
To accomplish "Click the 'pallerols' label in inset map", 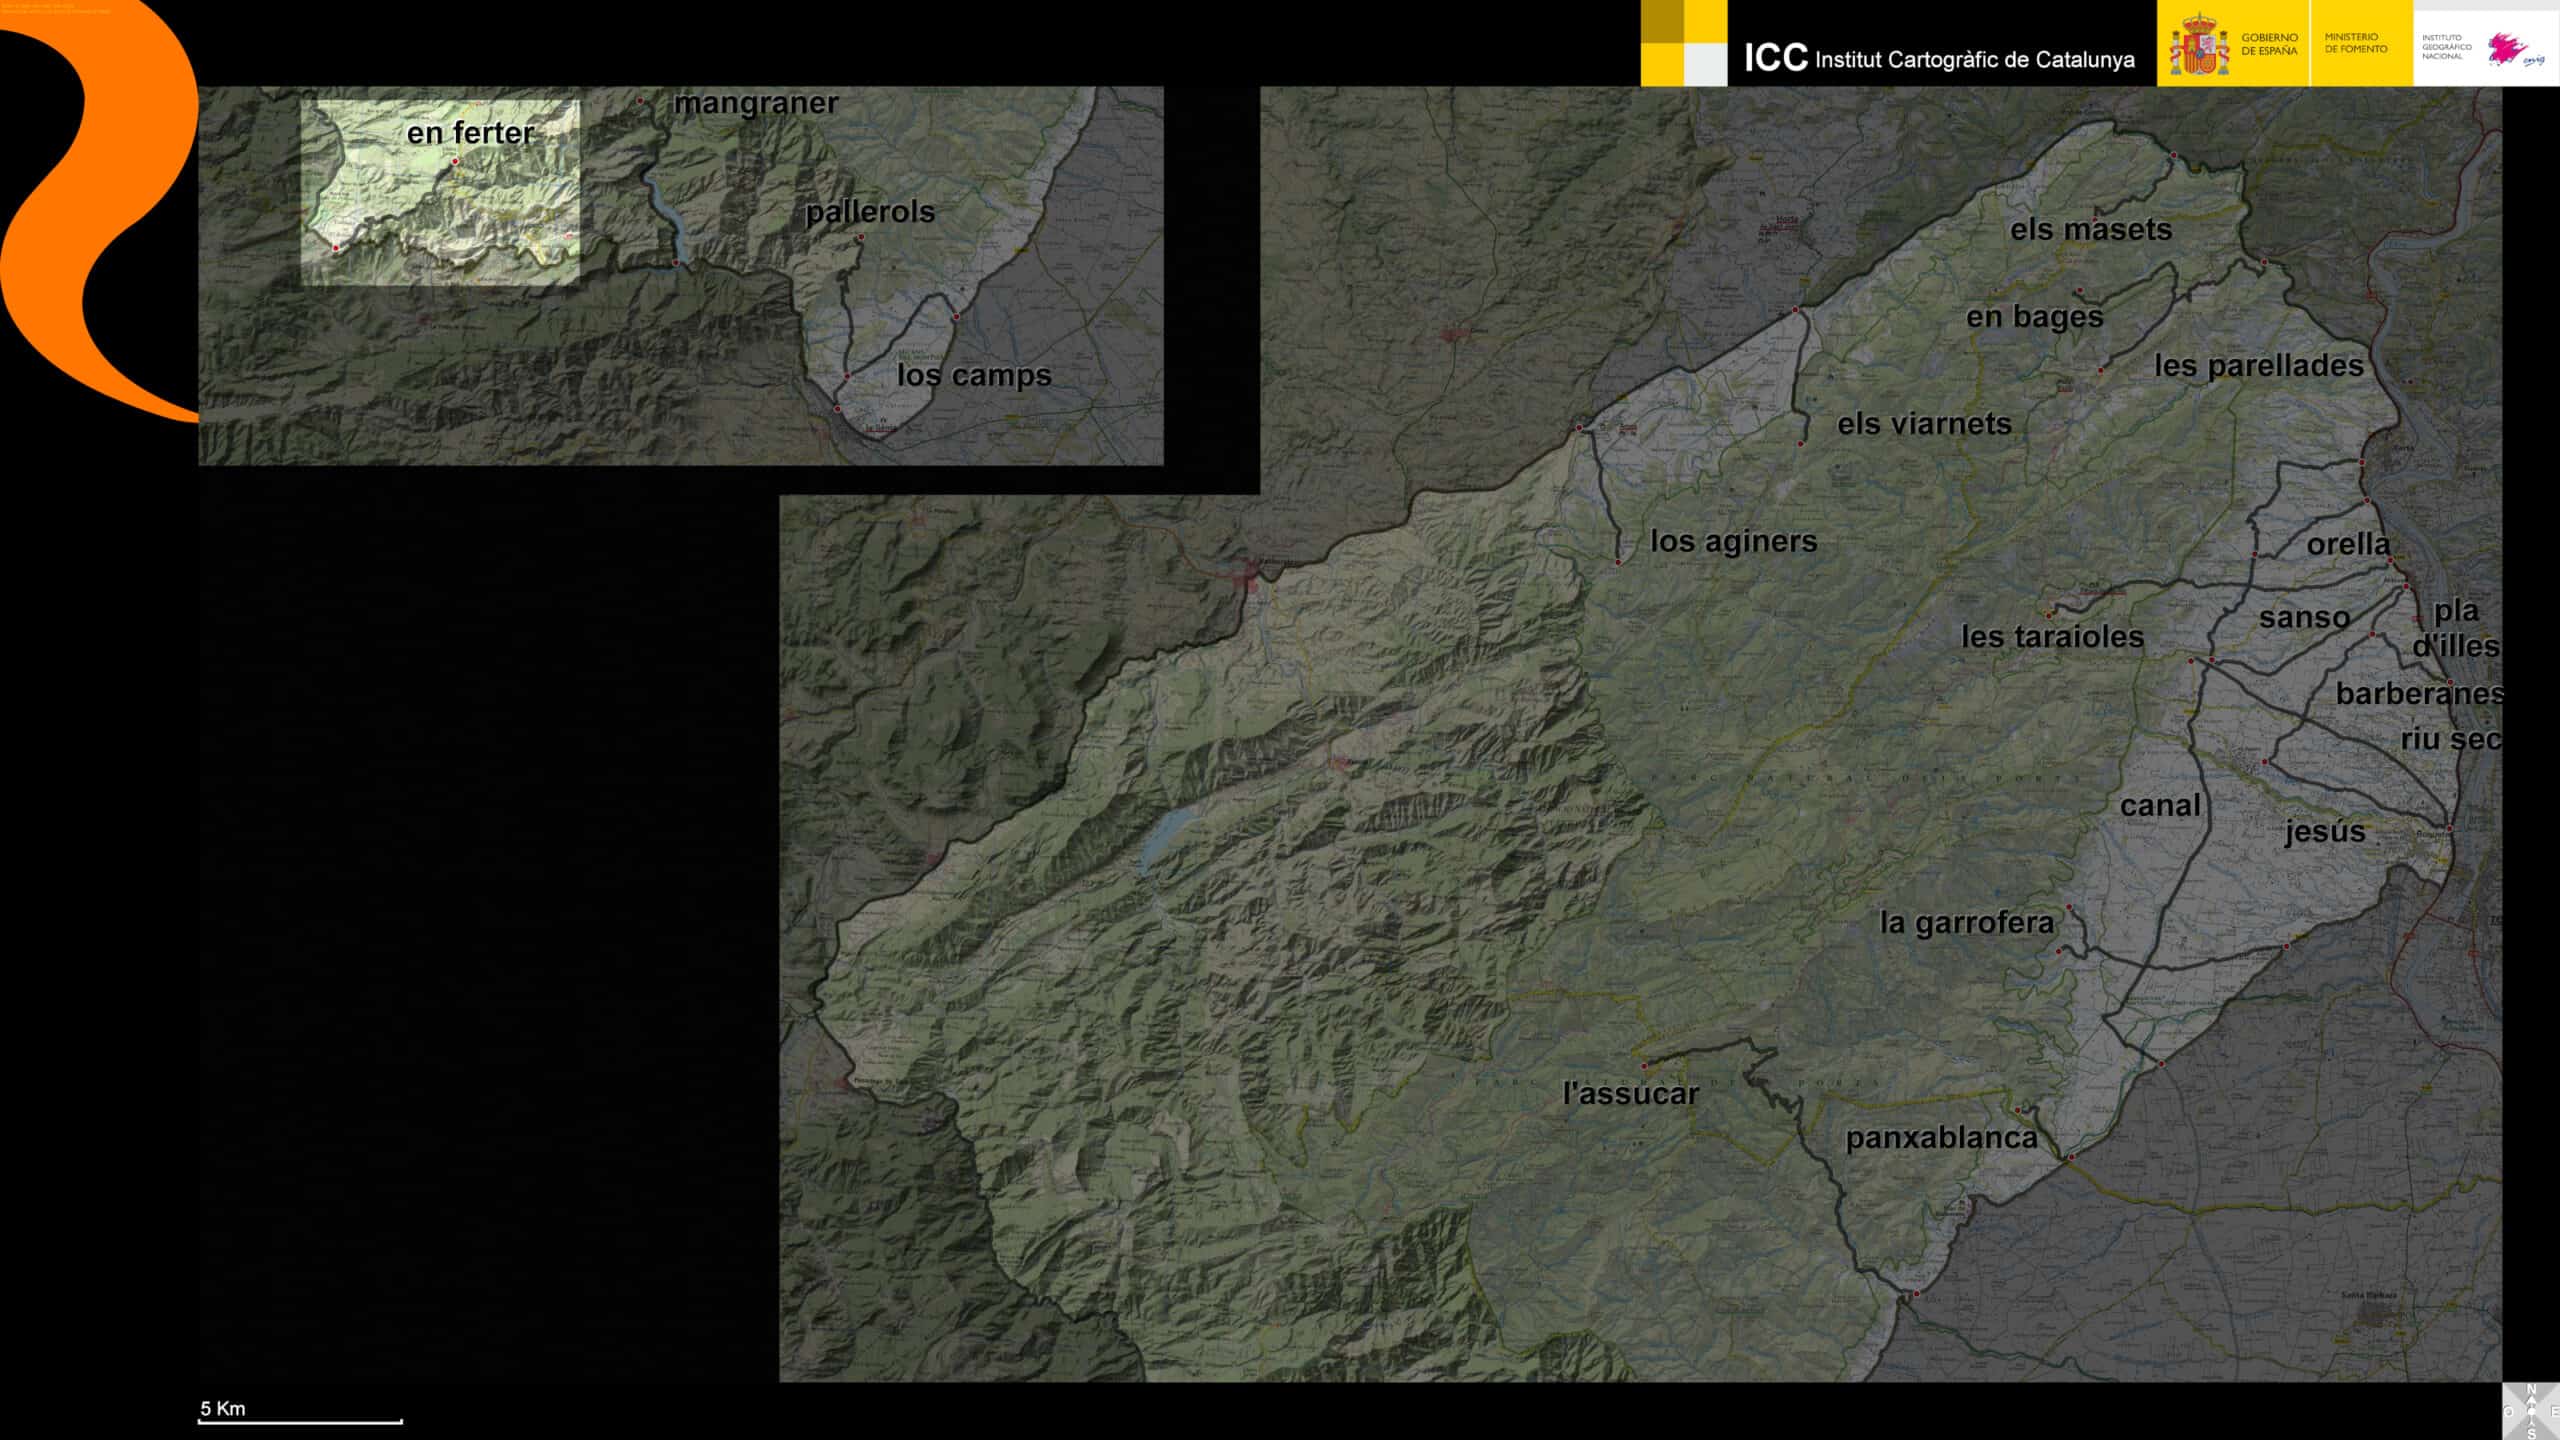I will click(x=869, y=212).
